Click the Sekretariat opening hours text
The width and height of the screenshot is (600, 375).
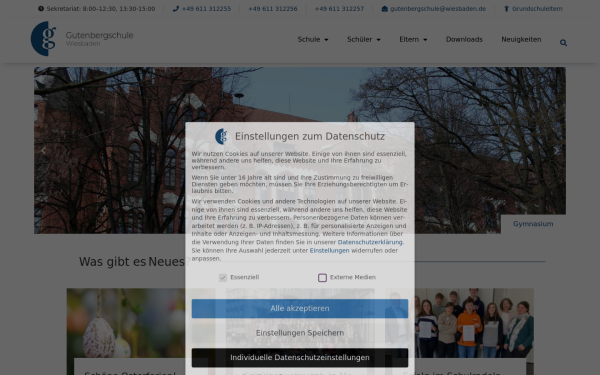click(101, 9)
